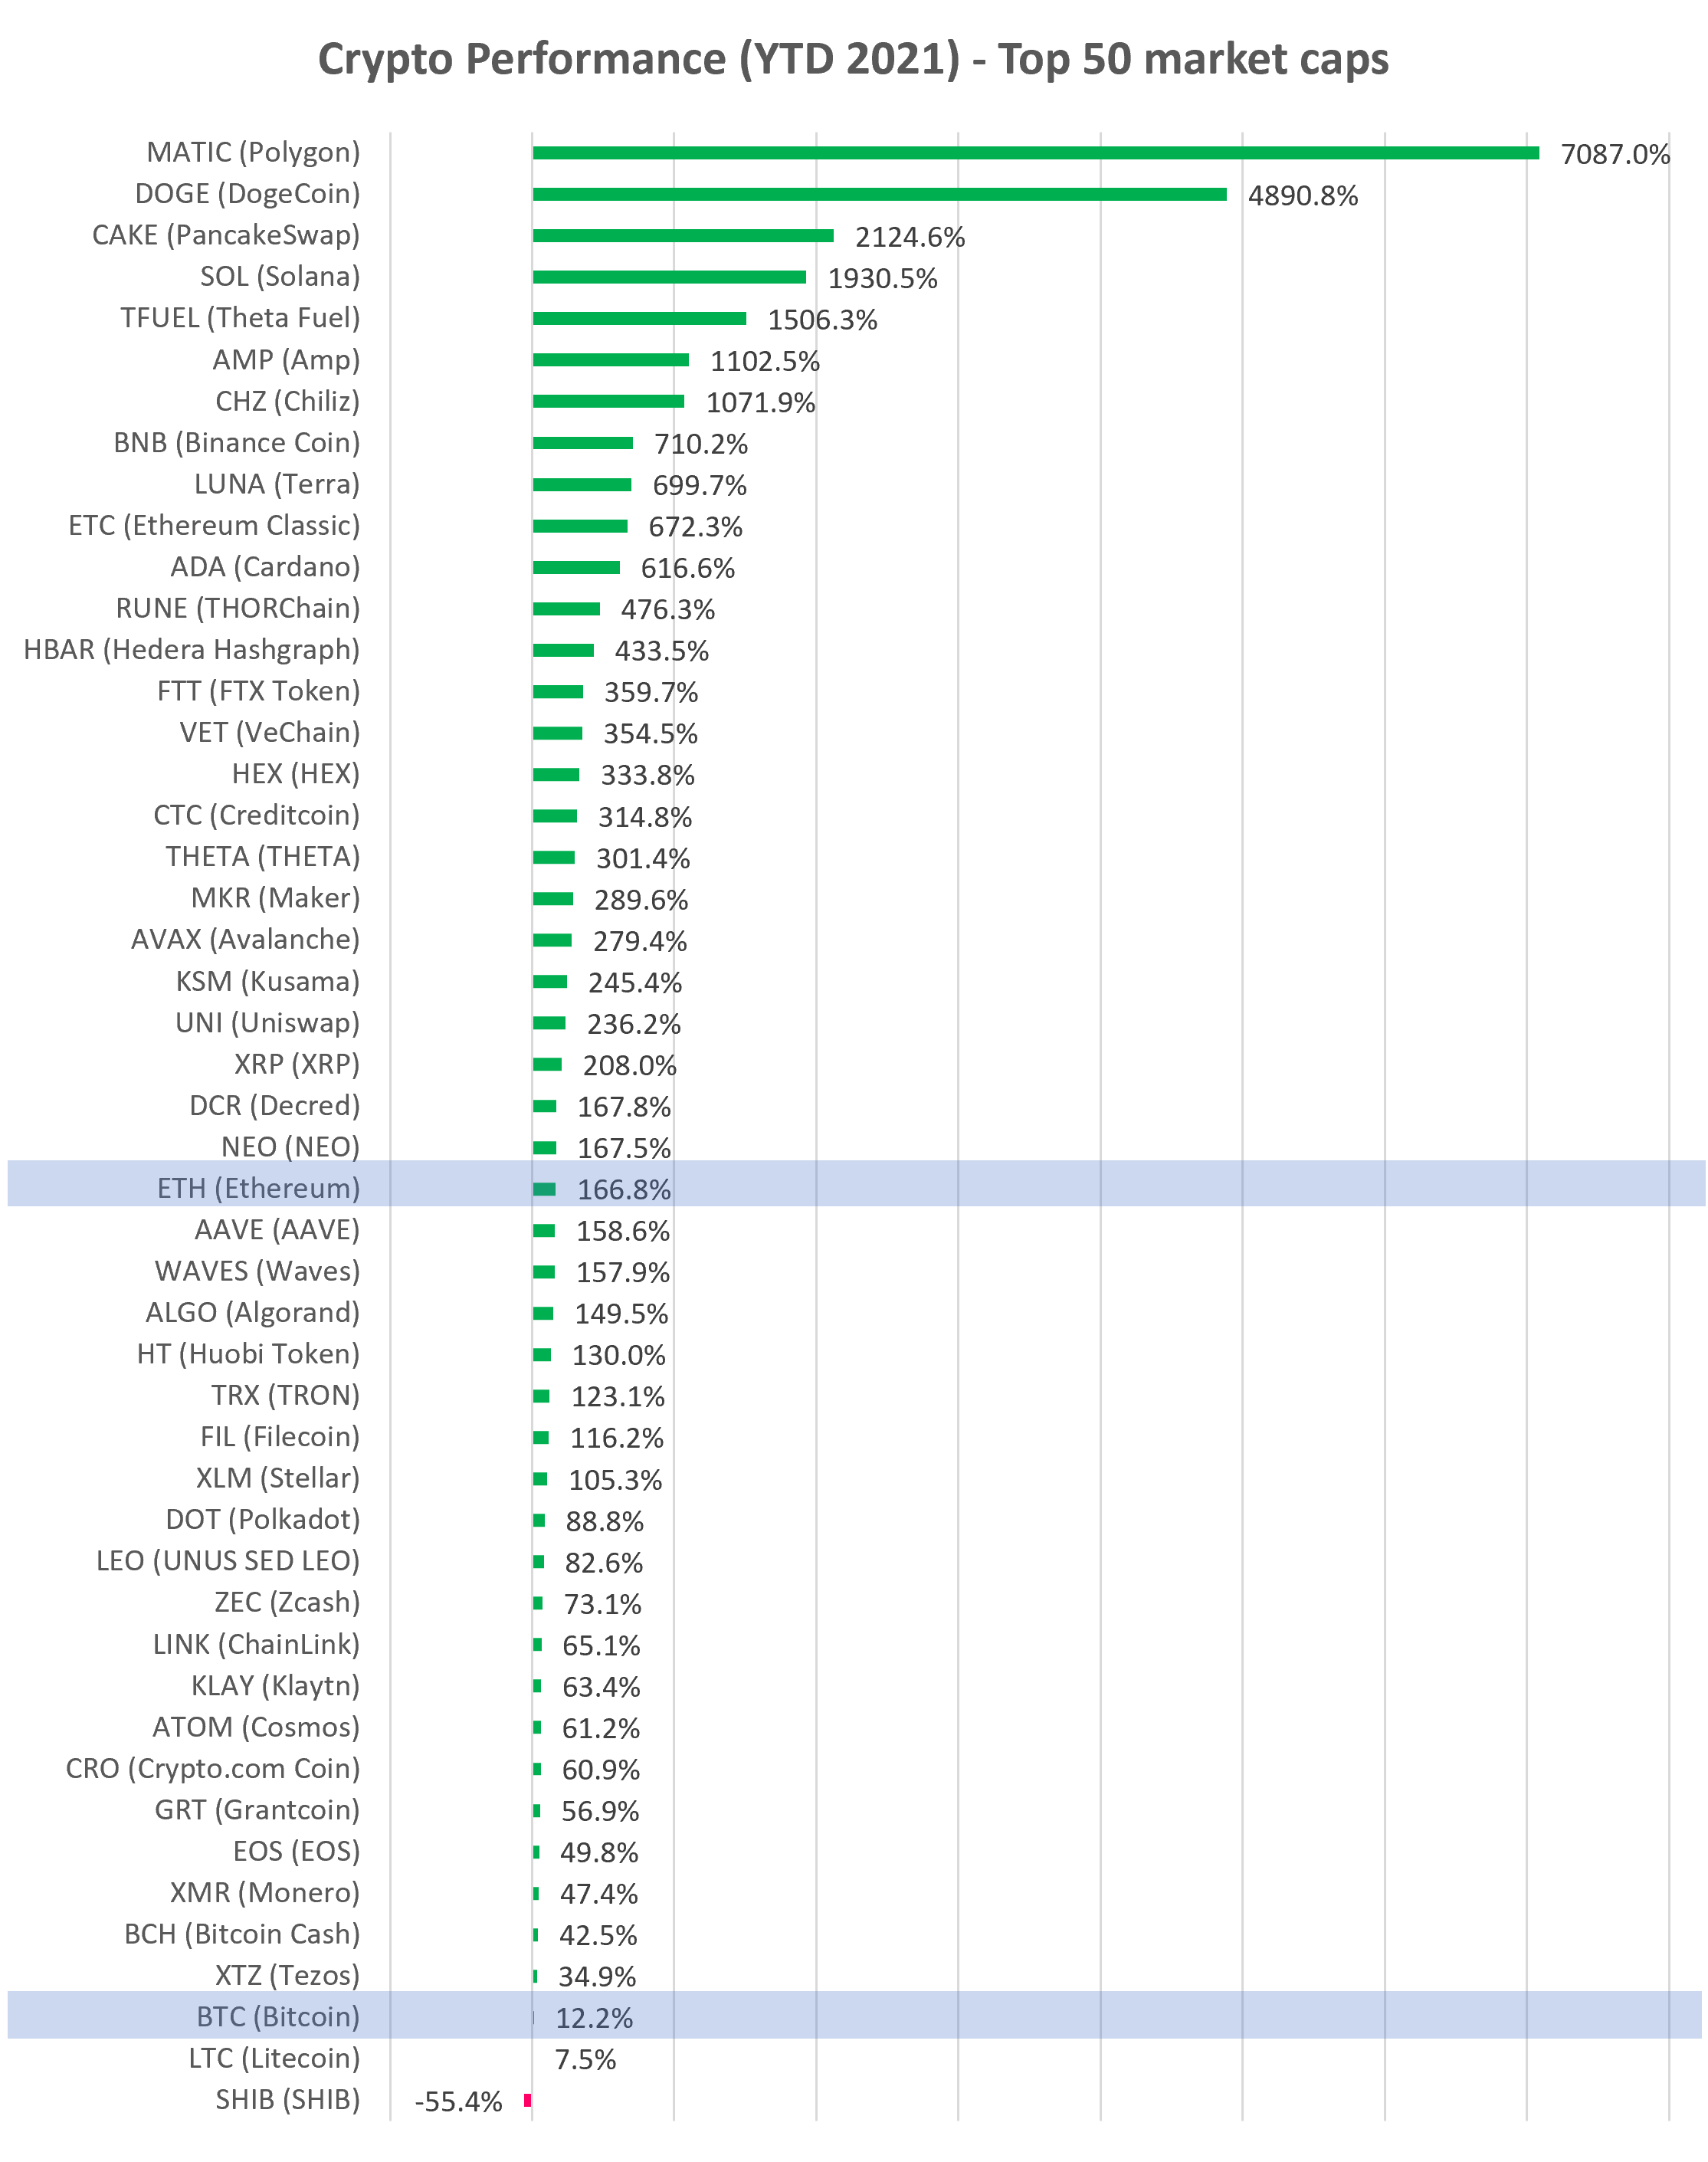Click the 4890.8% data label

[x=1302, y=195]
